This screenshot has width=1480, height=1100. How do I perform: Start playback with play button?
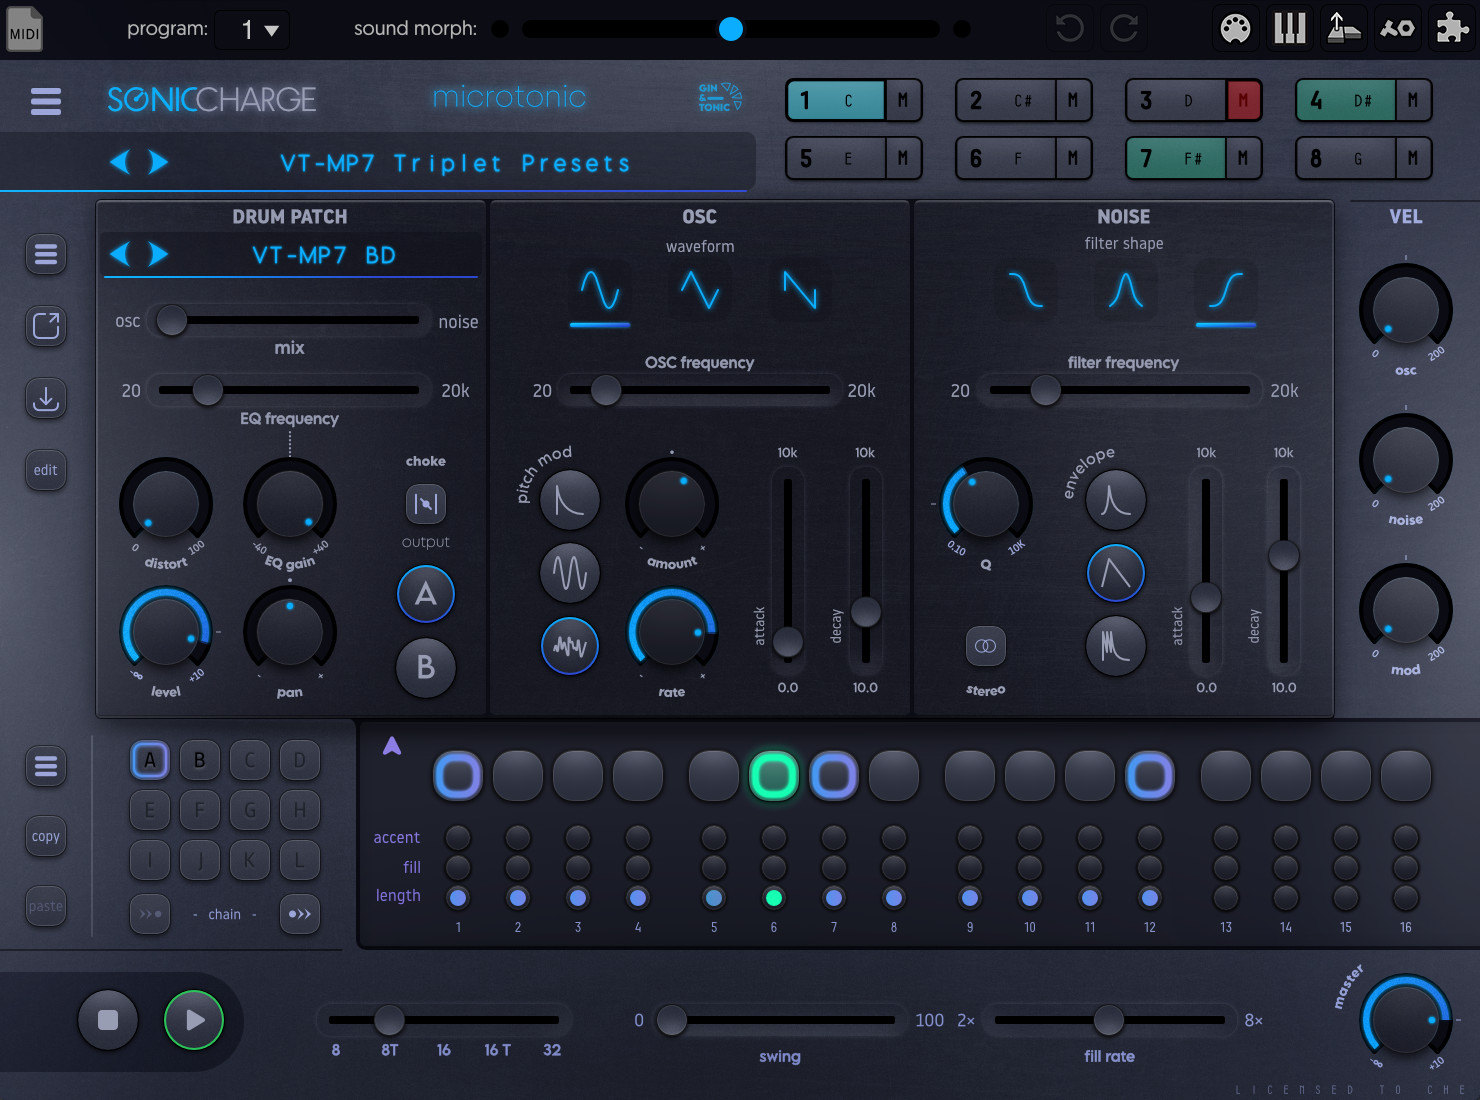click(x=194, y=1020)
